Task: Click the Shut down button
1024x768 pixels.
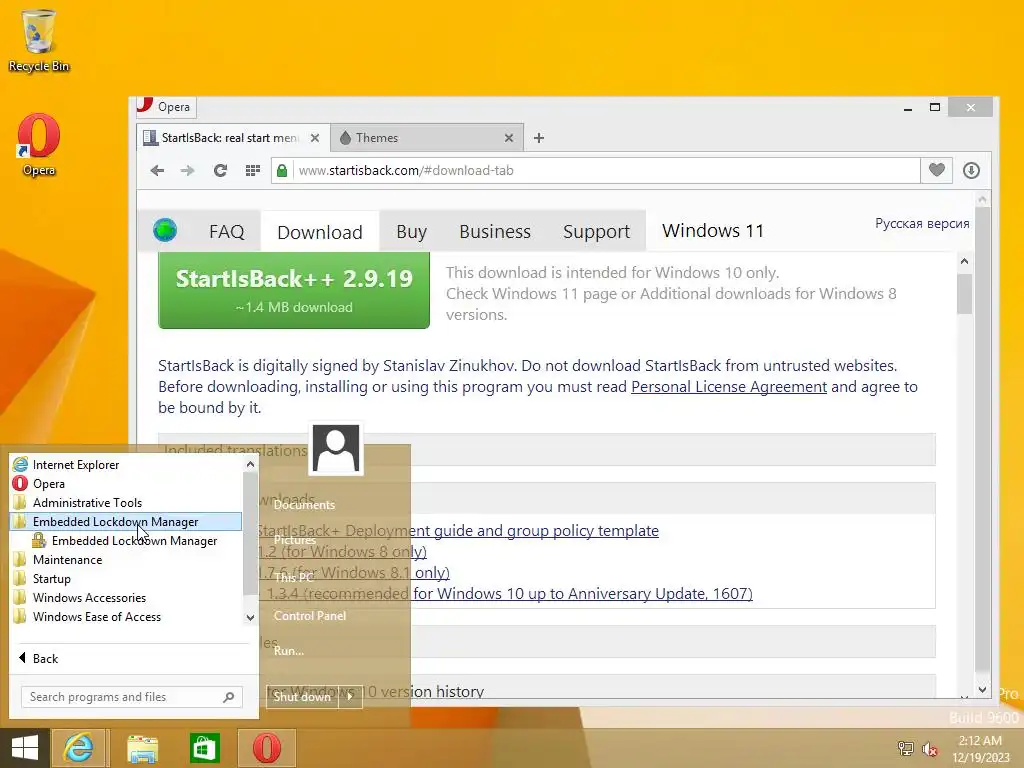Action: click(x=302, y=697)
